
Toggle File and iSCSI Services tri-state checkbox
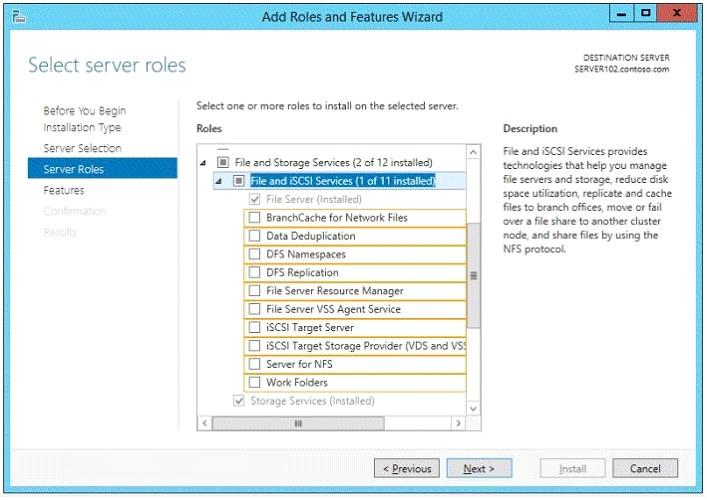239,181
